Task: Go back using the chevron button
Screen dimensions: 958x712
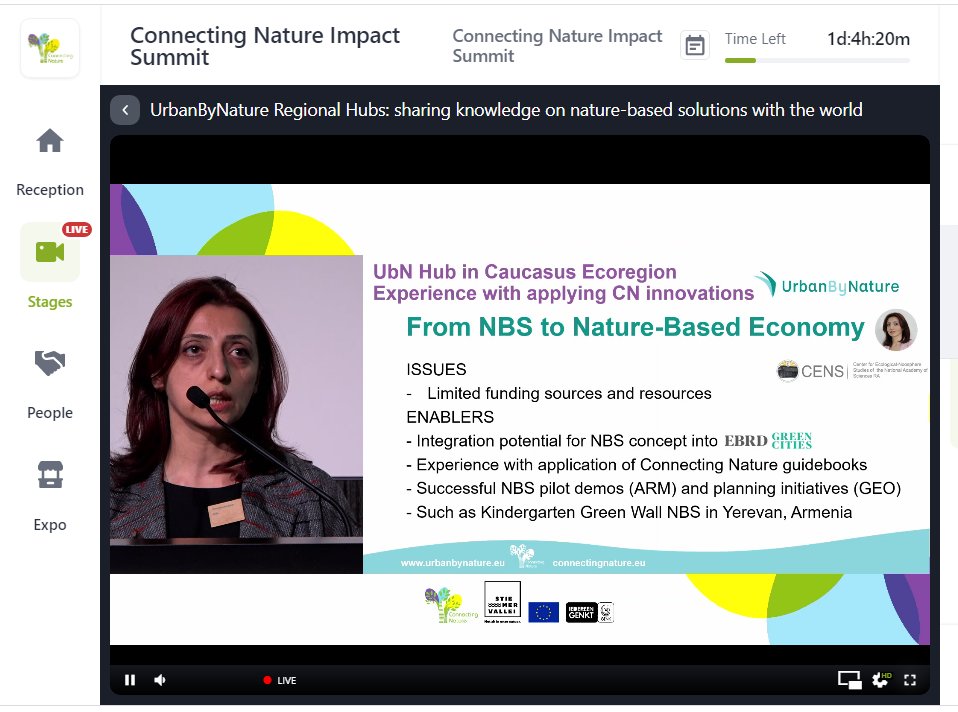Action: [x=125, y=110]
